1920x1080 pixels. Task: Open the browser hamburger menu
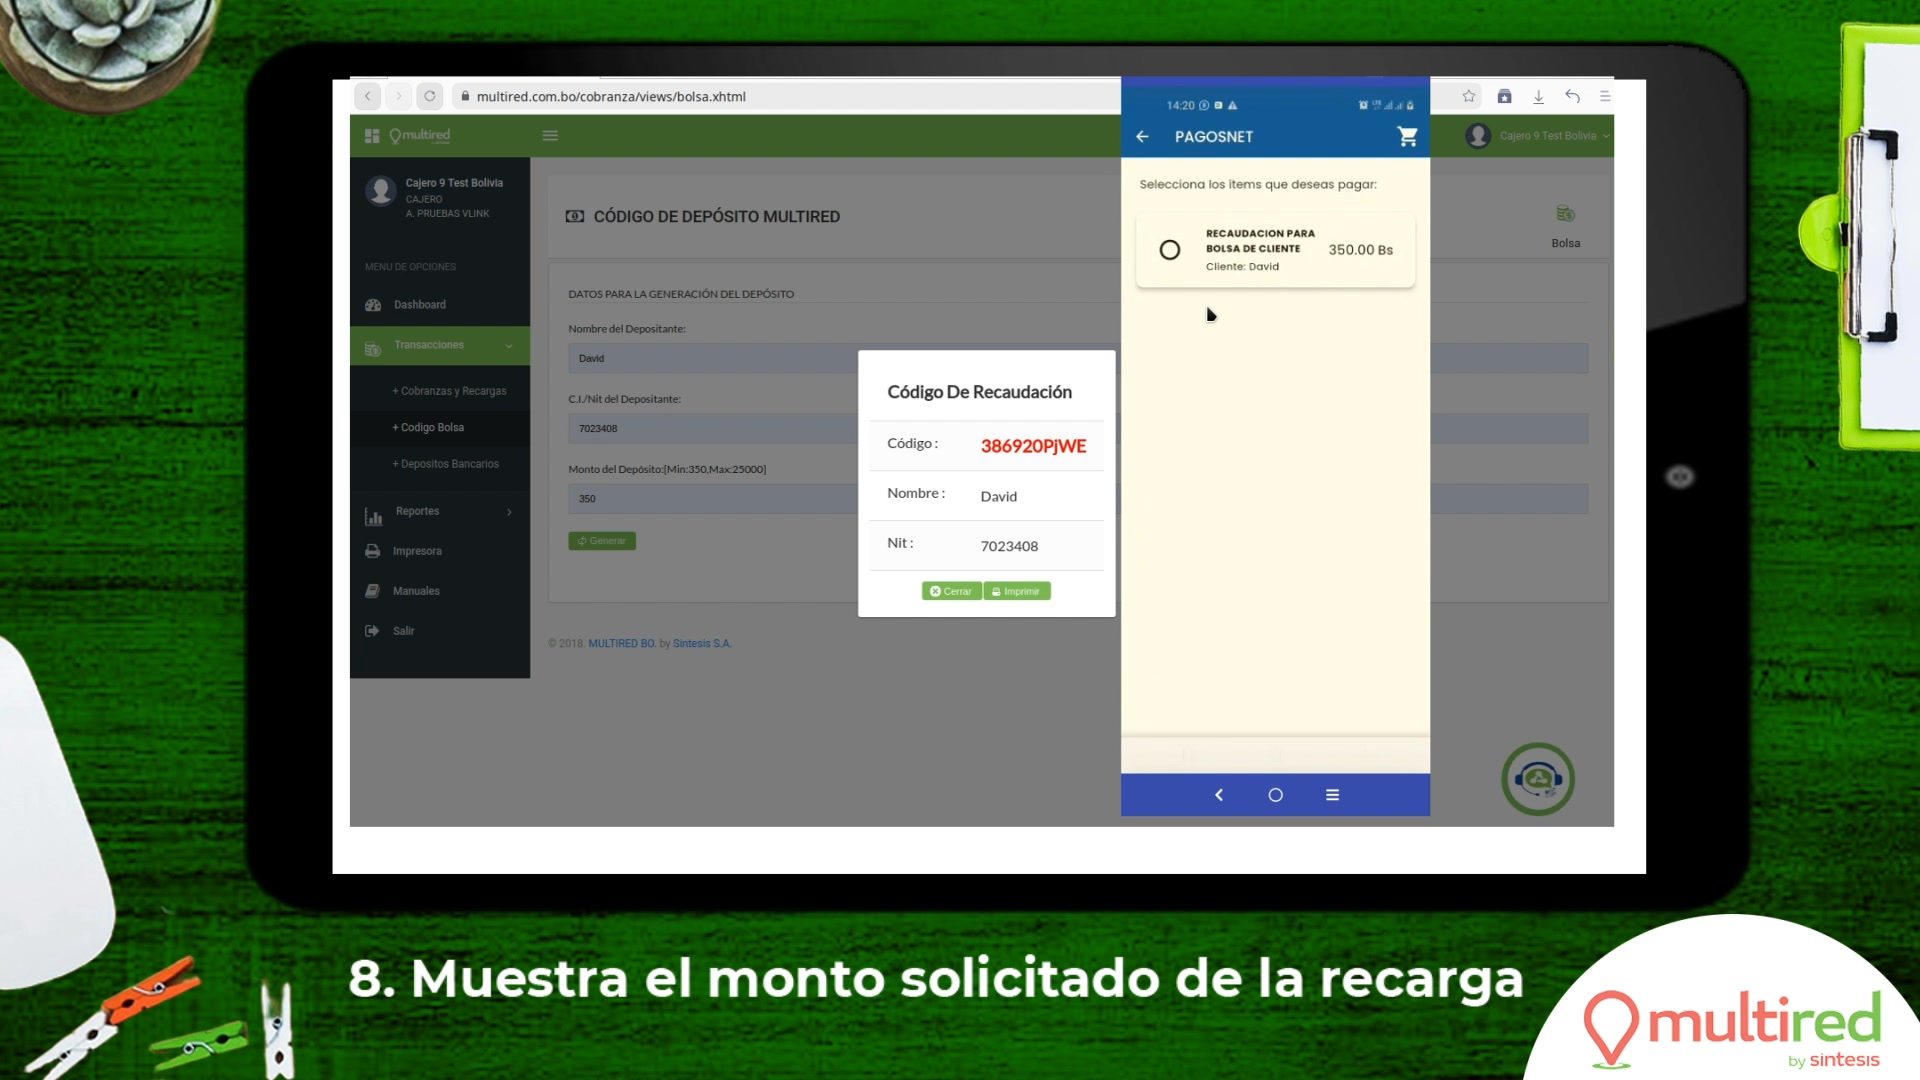(1605, 96)
